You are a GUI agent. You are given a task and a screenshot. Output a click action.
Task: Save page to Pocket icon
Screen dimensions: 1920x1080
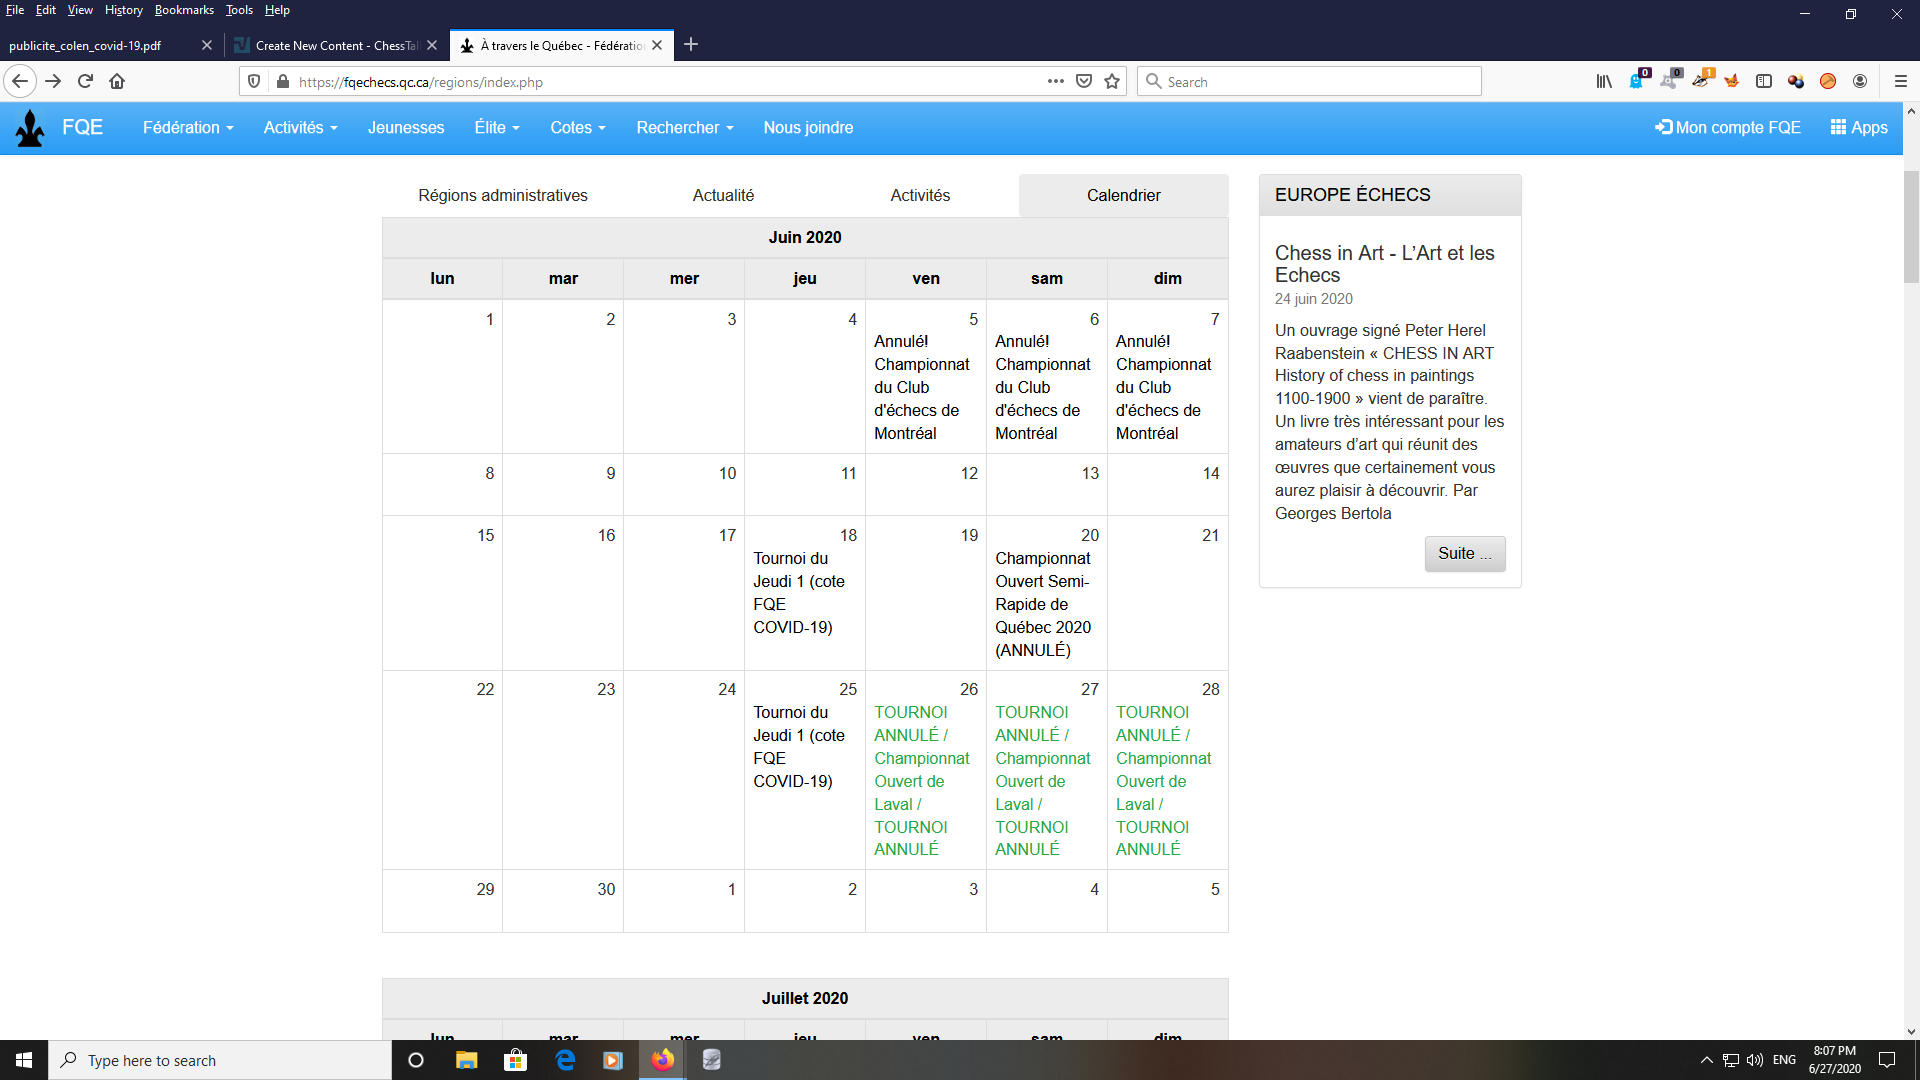pyautogui.click(x=1084, y=82)
